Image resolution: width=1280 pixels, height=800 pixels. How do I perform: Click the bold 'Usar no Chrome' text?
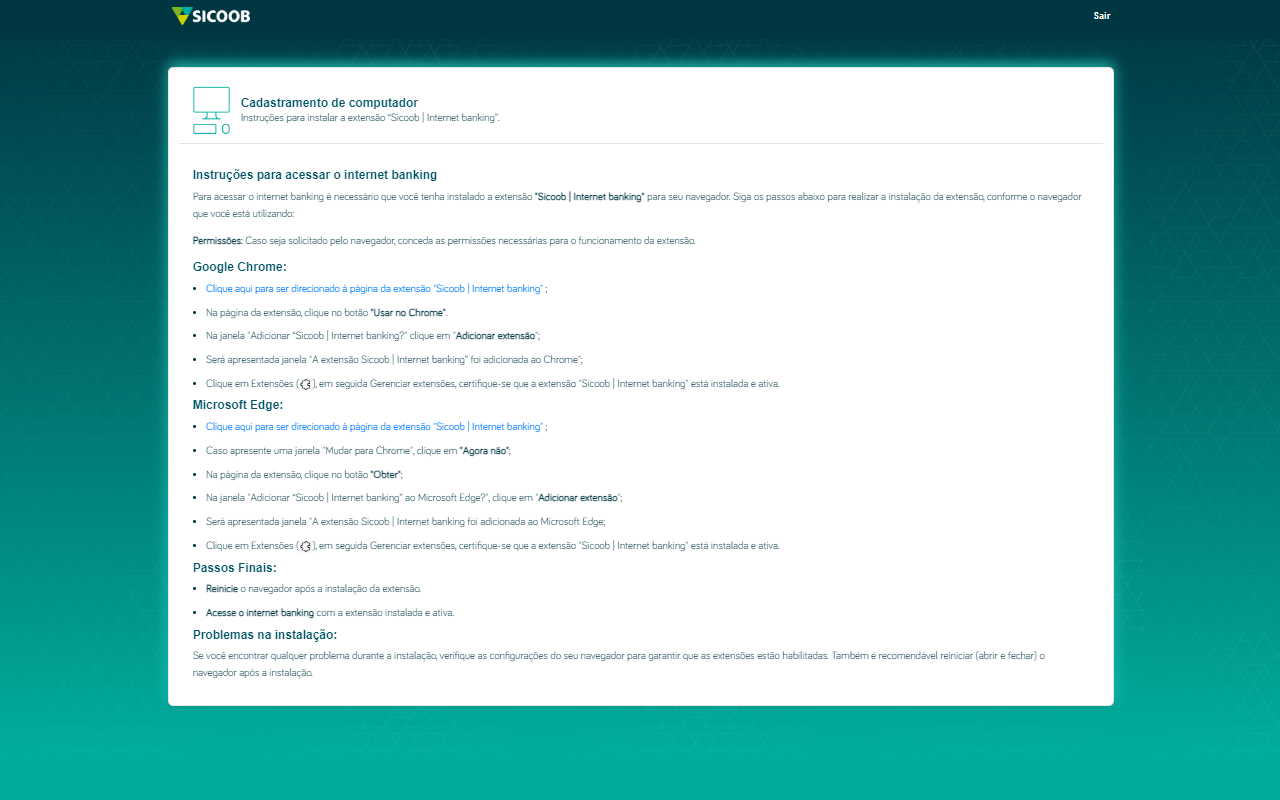[408, 313]
